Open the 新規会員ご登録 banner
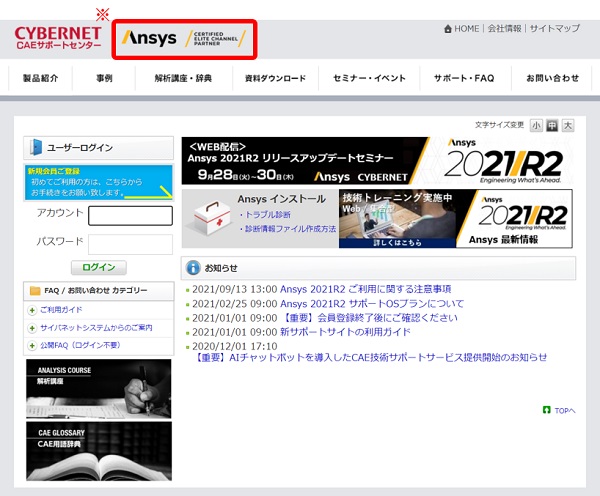The image size is (600, 496). (x=99, y=182)
